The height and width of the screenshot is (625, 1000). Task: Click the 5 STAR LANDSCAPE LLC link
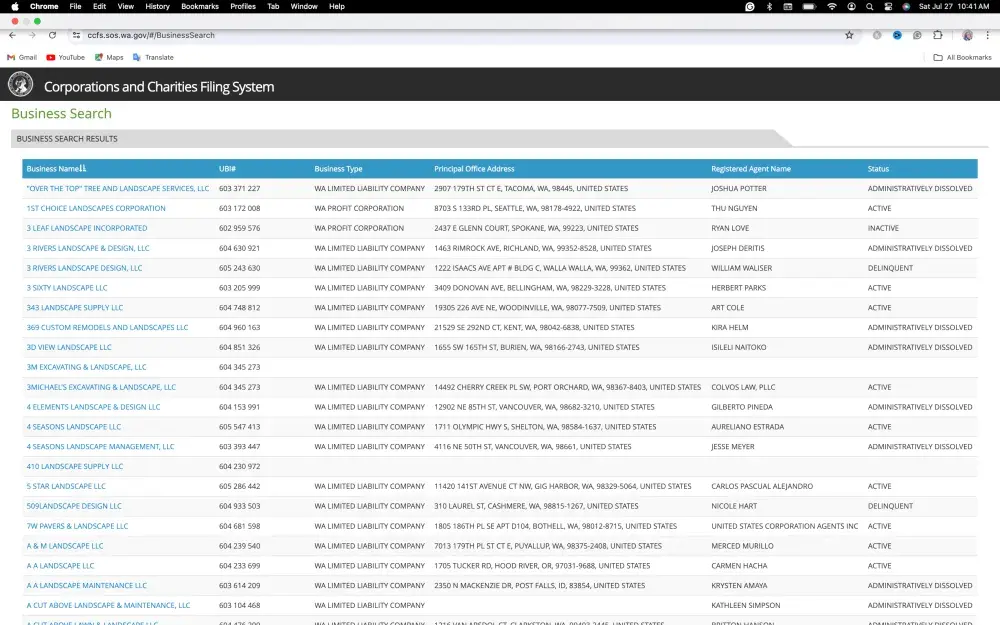tap(66, 486)
